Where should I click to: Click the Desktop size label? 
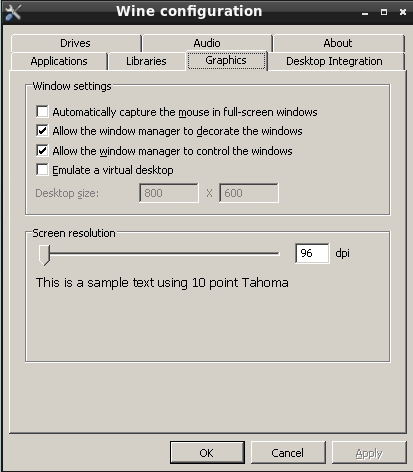pos(67,193)
